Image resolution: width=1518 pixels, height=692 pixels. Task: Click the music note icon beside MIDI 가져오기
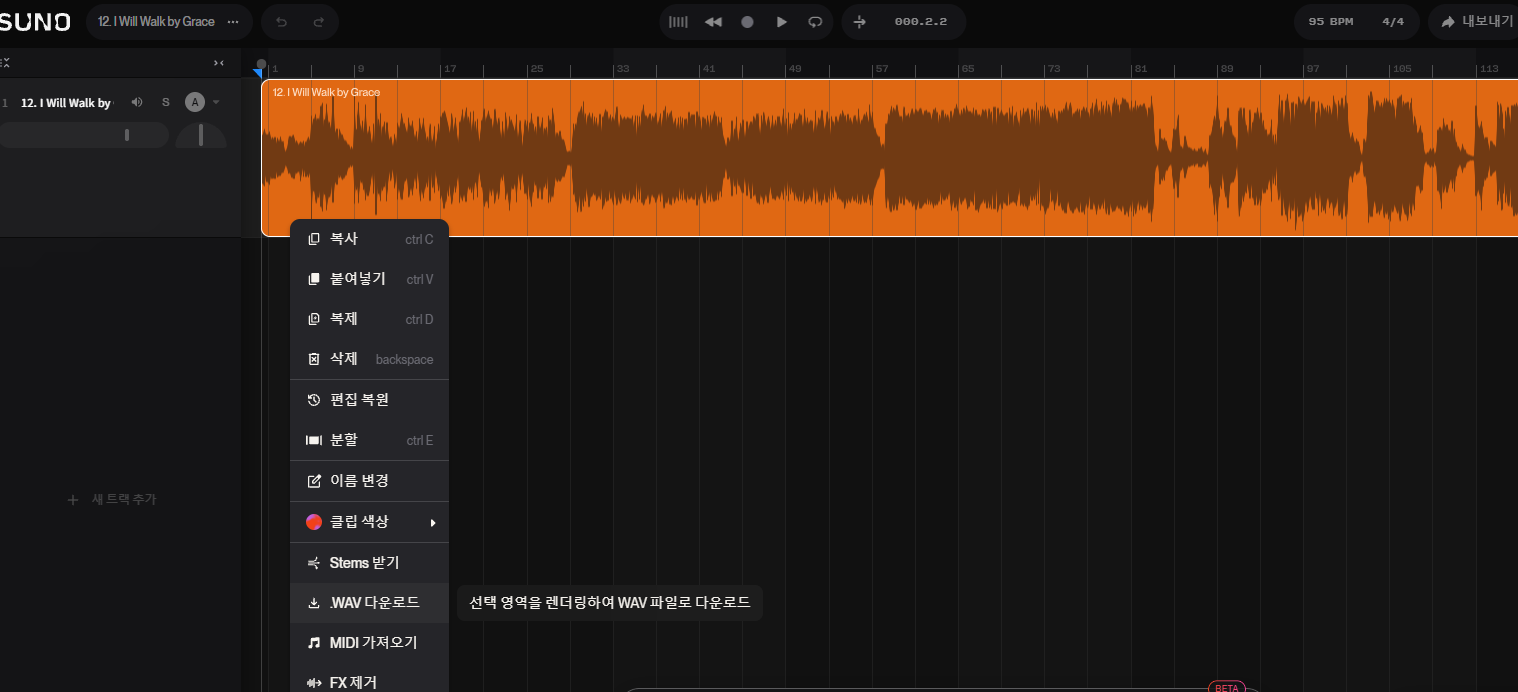click(x=314, y=643)
